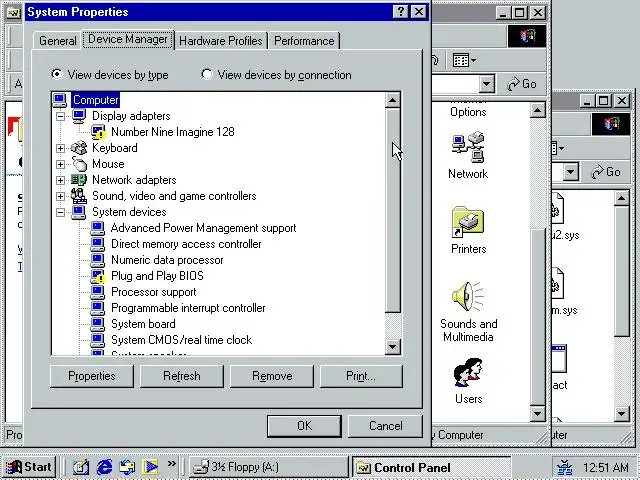Select the Number Nine Imagine 128 warning icon
The image size is (640, 480).
pyautogui.click(x=98, y=132)
